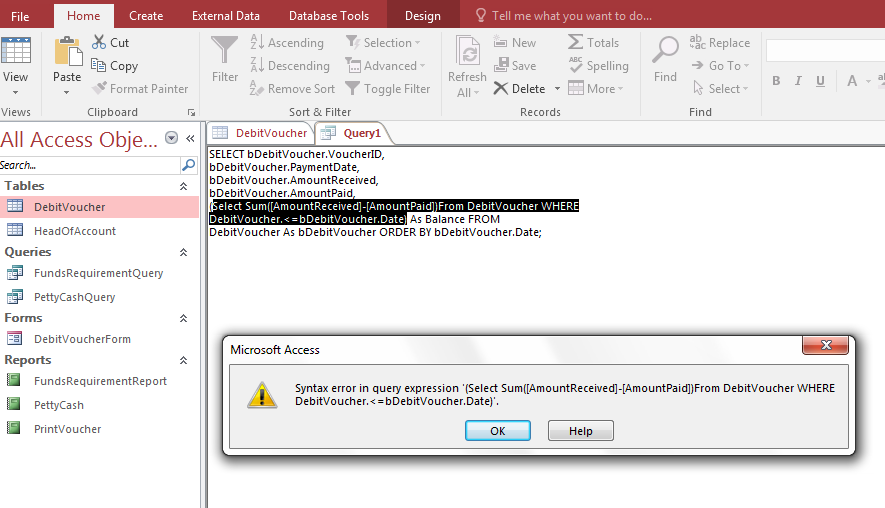Open the Paste dropdown arrow

point(67,92)
